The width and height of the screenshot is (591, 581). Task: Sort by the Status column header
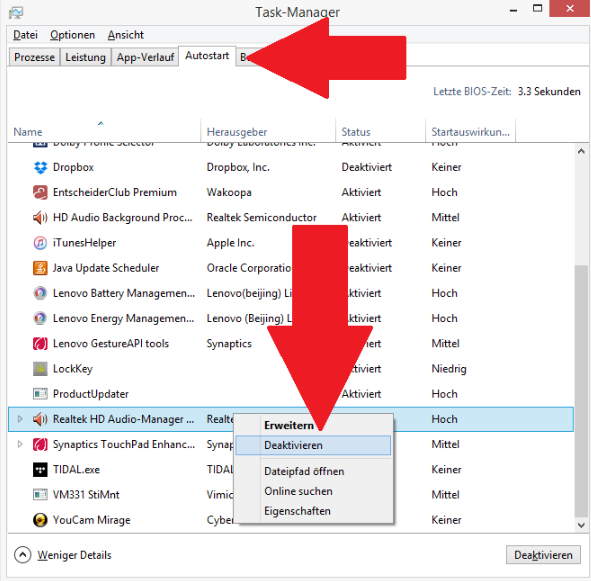(x=380, y=132)
